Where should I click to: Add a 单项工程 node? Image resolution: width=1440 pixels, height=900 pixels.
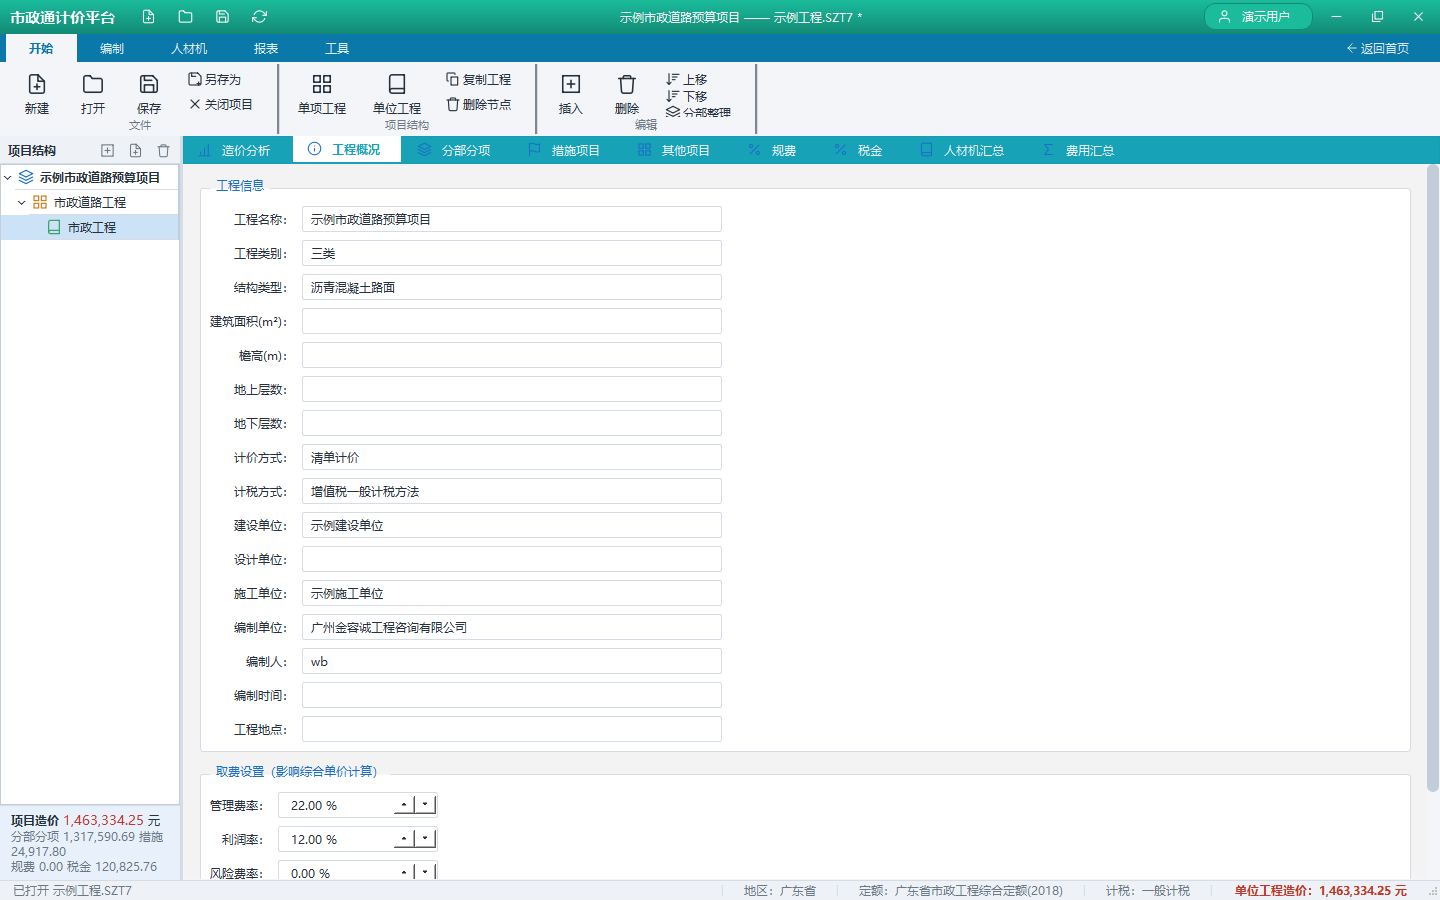click(322, 94)
